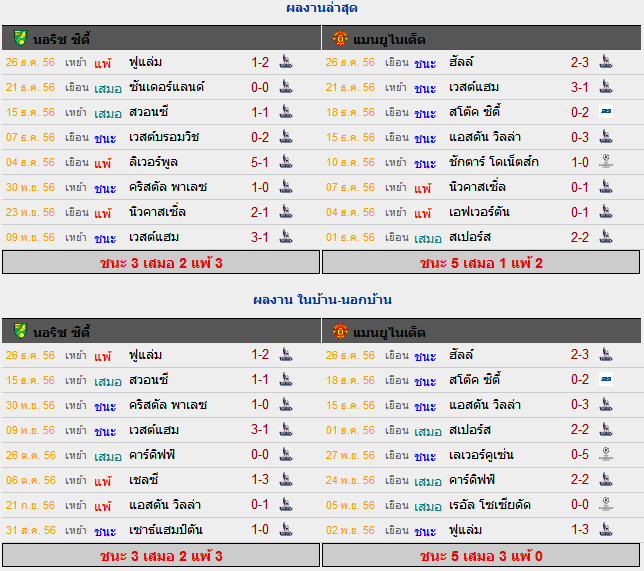The image size is (644, 571).
Task: Open league icon on เซาธ์แฮมป์ตัน 1-0 row
Action: 286,530
